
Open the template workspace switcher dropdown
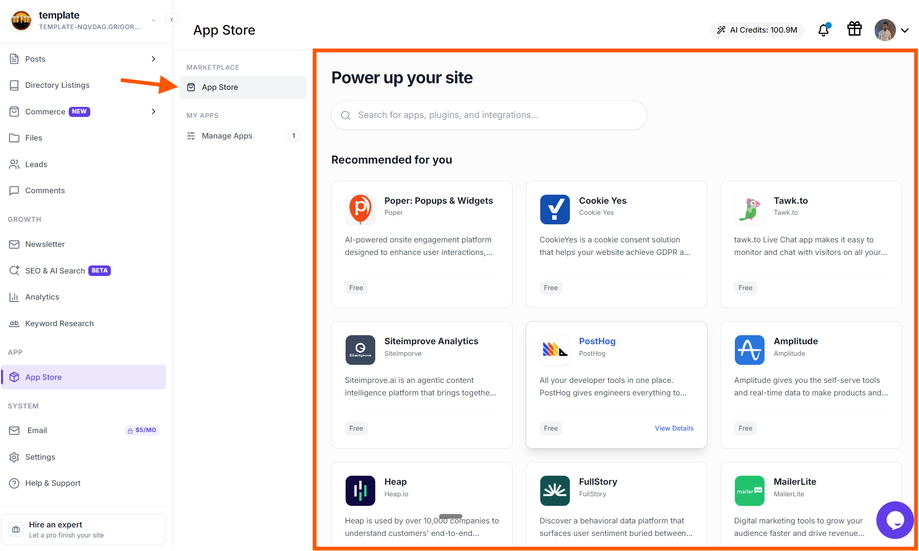tap(154, 20)
